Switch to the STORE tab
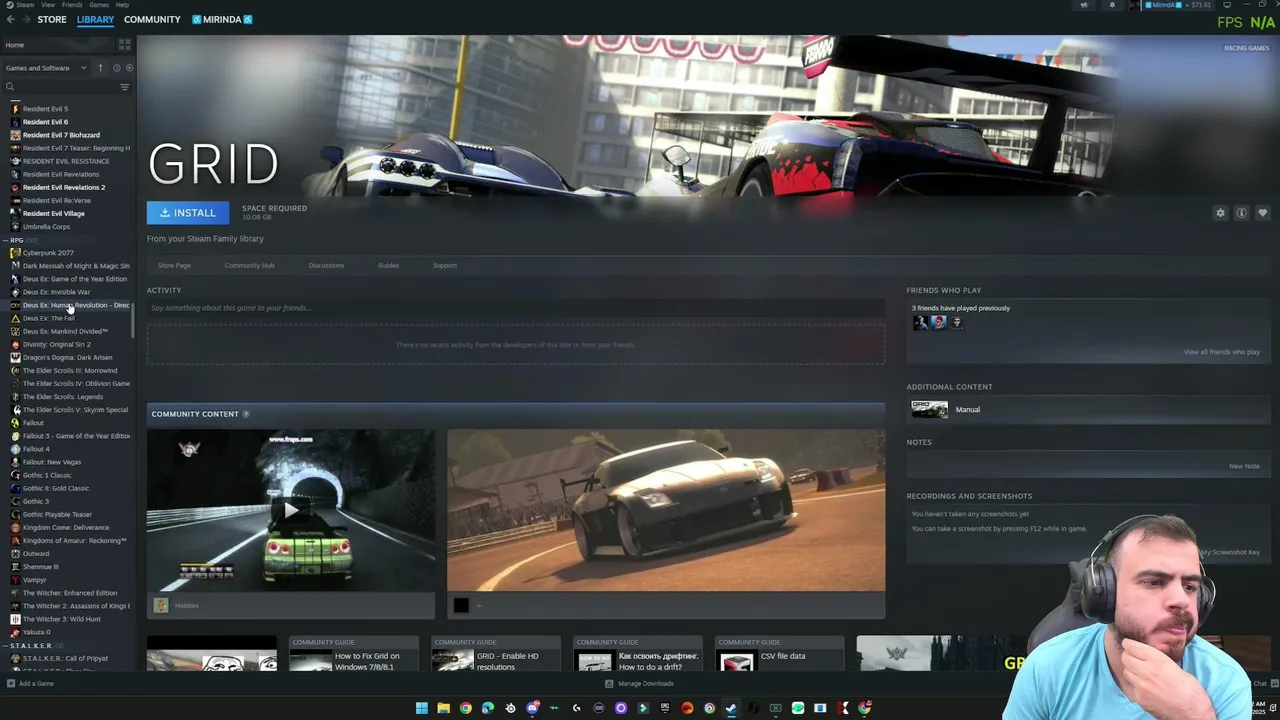Screen dimensions: 1280x720 click(52, 19)
